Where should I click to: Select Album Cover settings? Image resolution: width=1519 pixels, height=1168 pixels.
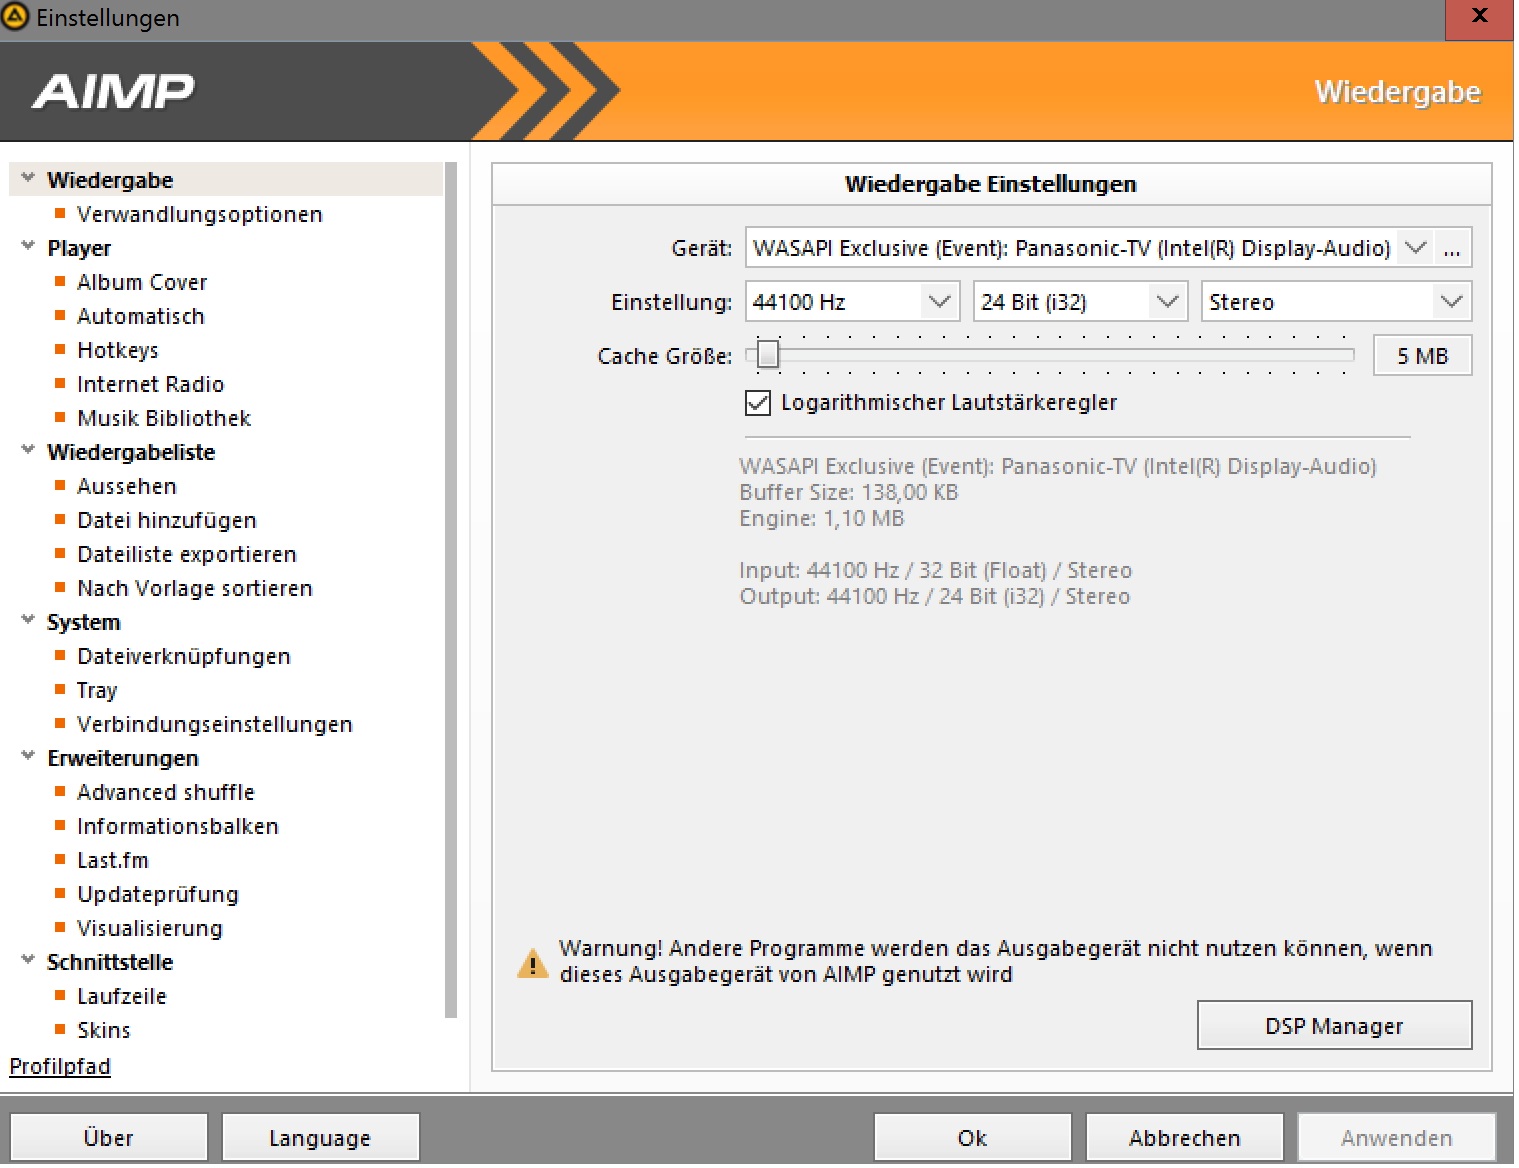pos(142,283)
